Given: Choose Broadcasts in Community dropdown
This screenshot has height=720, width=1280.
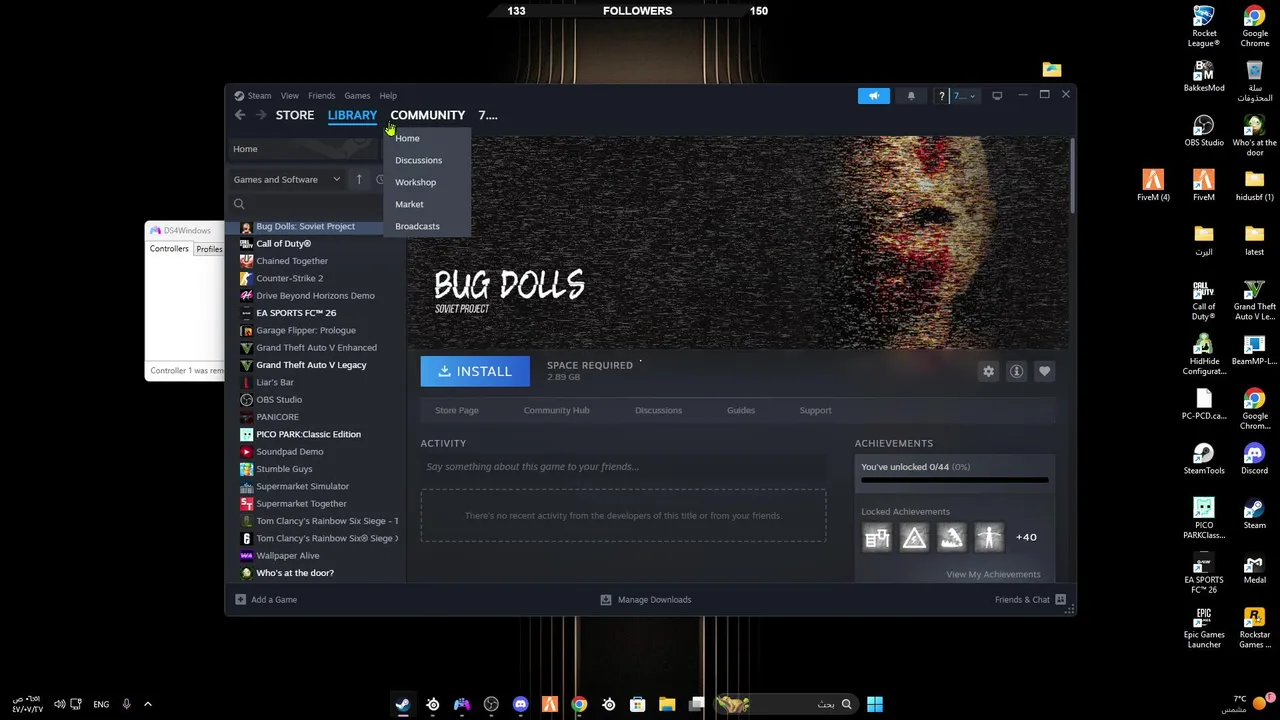Looking at the screenshot, I should point(417,226).
